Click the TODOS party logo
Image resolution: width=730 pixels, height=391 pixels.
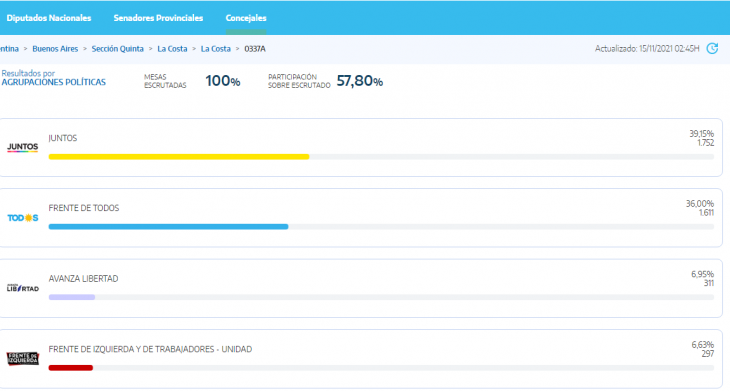[x=22, y=218]
